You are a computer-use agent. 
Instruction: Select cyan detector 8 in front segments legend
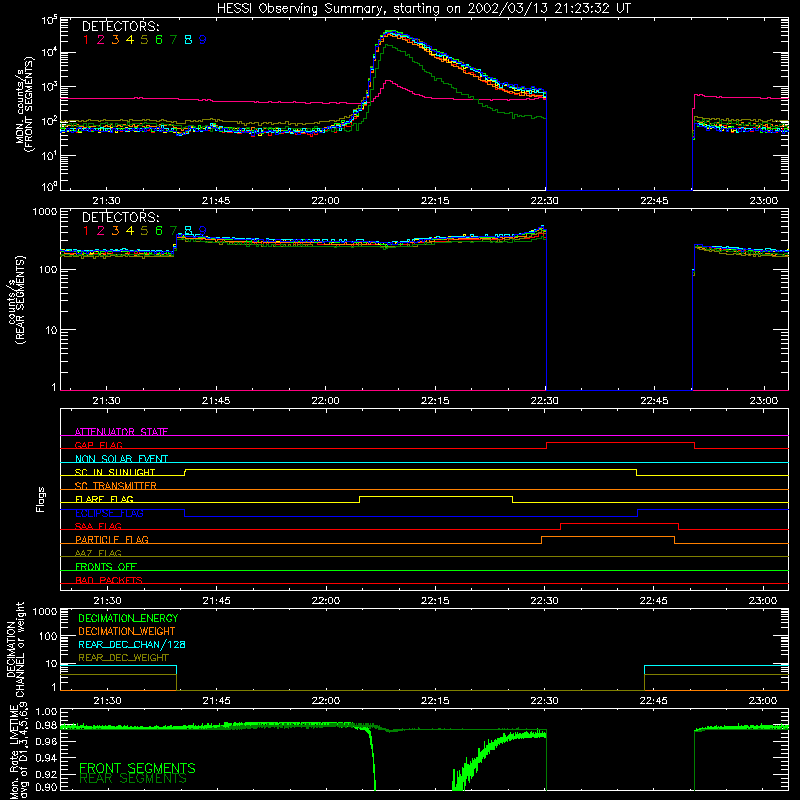point(188,40)
